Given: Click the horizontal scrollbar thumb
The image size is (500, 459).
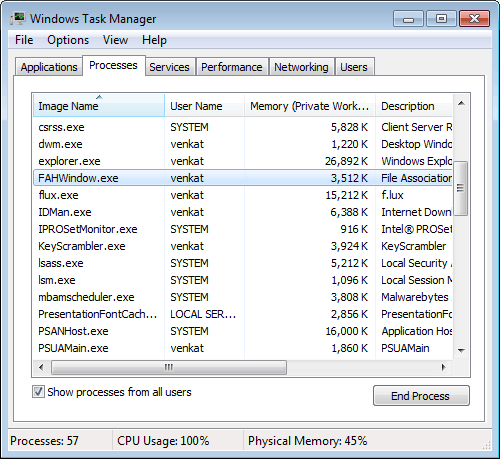Looking at the screenshot, I should (169, 367).
